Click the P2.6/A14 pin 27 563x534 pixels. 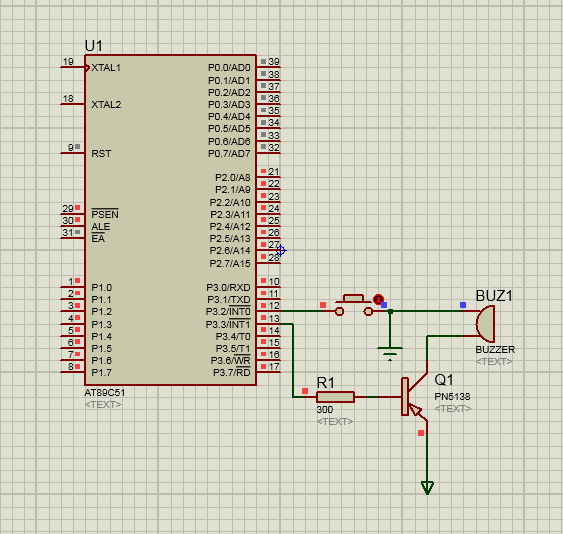click(269, 250)
